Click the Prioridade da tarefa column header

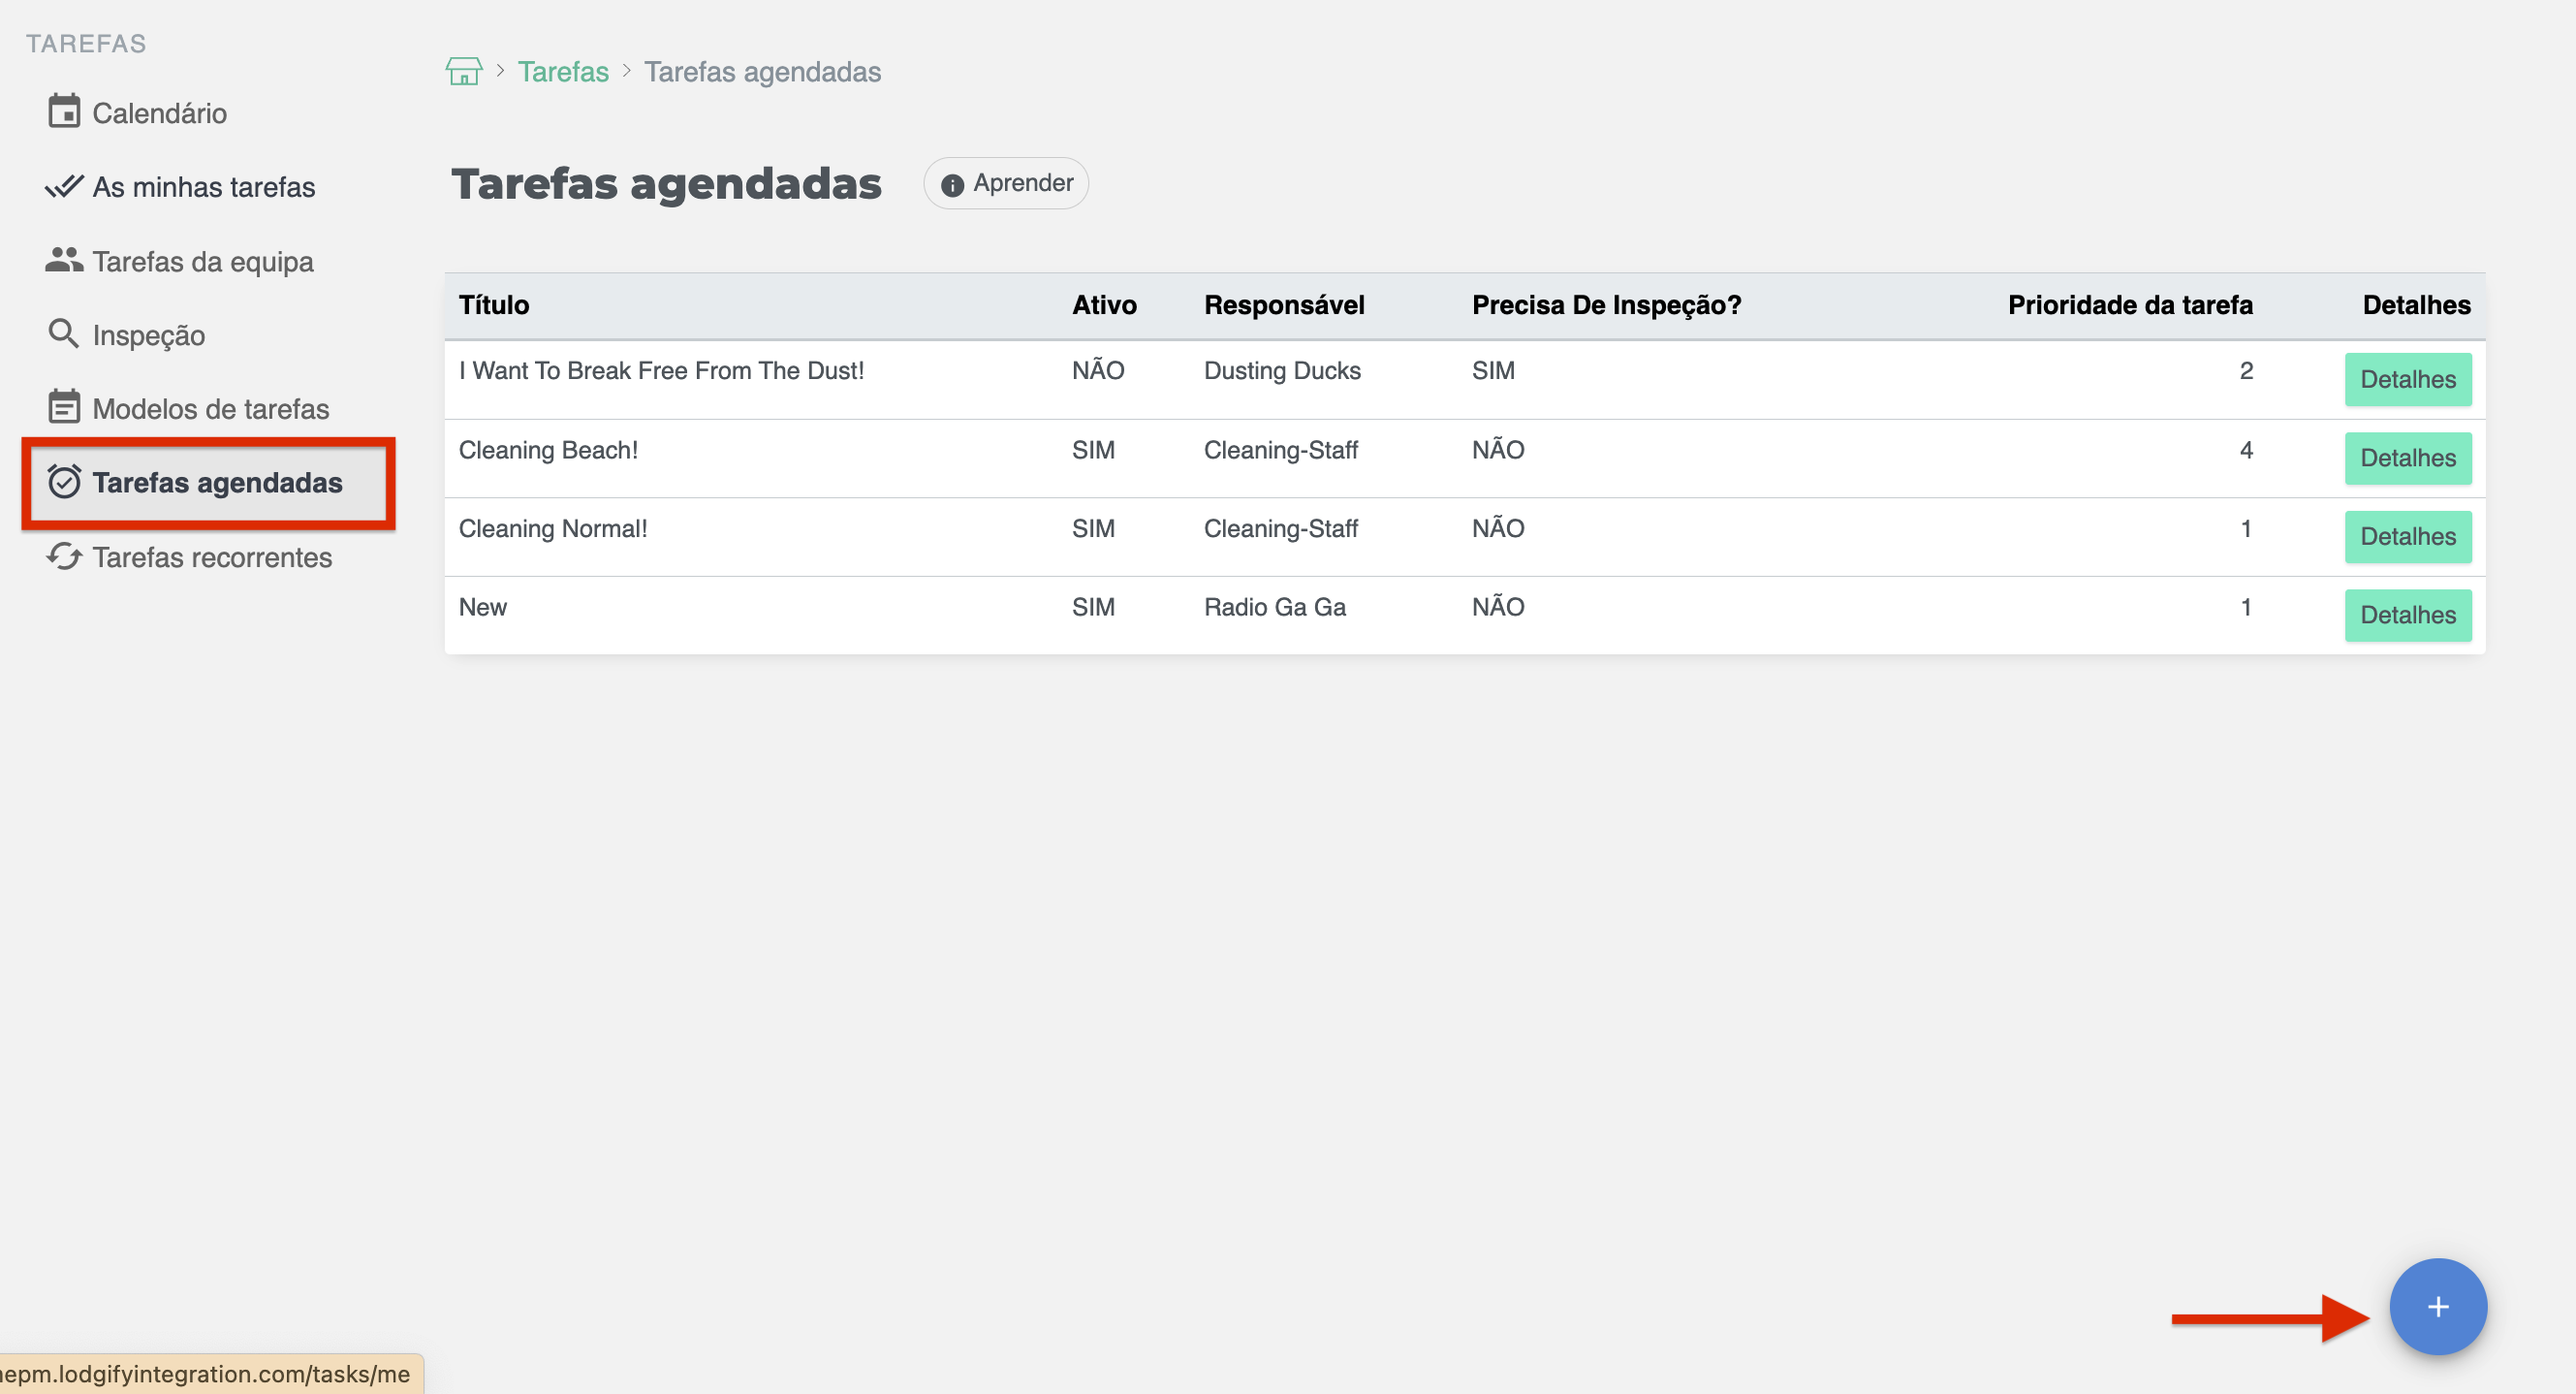coord(2129,305)
